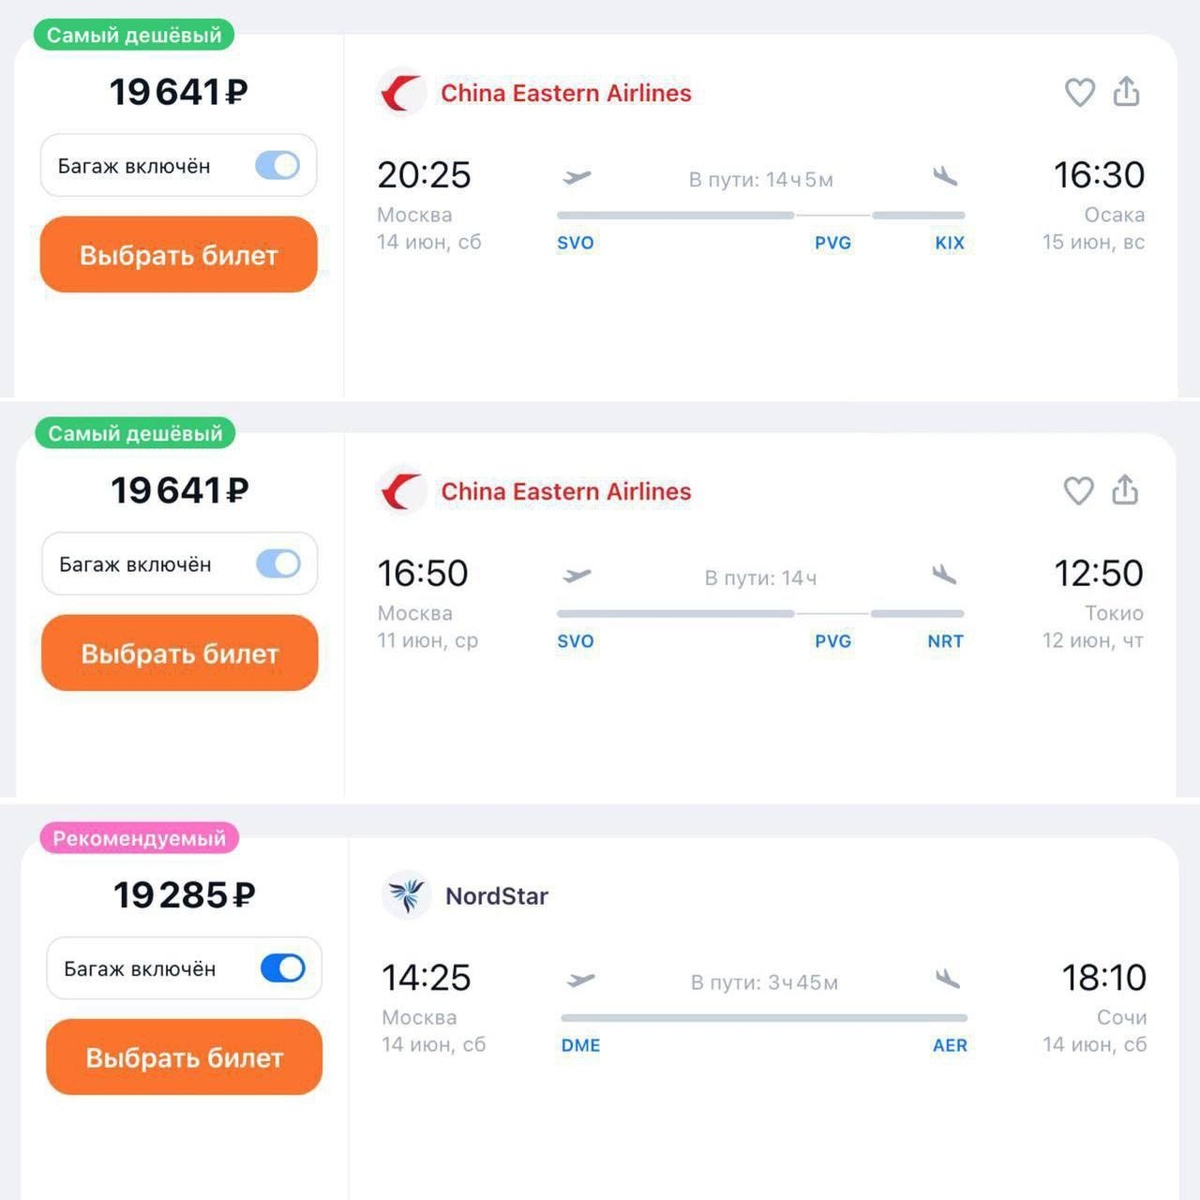Add Osaka flight to favorites with heart icon
This screenshot has height=1200, width=1200.
[x=1079, y=92]
